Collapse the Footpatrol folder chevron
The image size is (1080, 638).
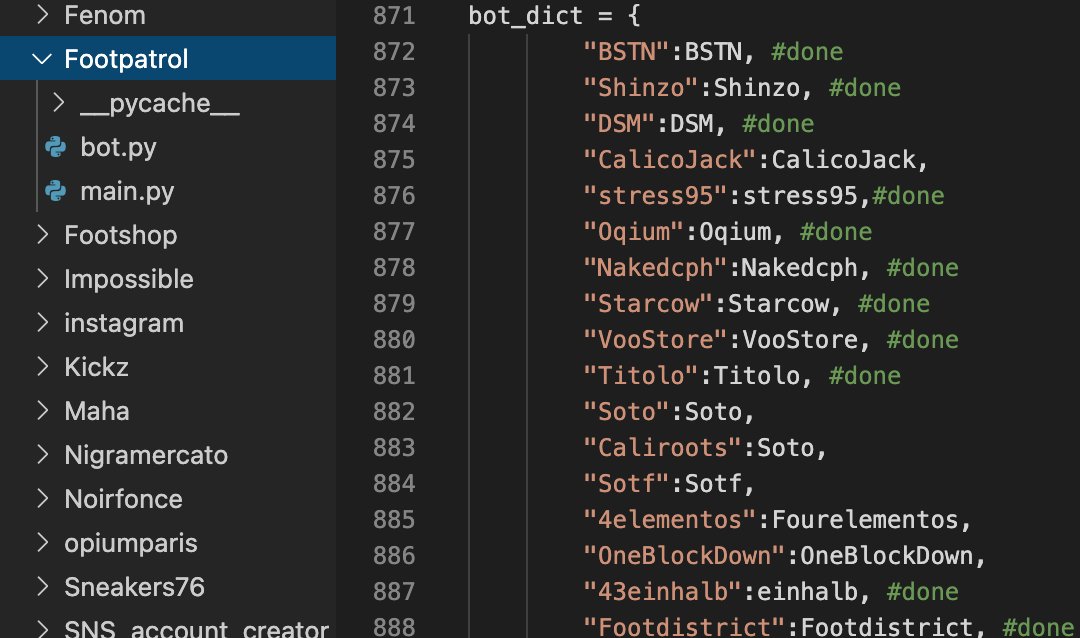coord(43,59)
